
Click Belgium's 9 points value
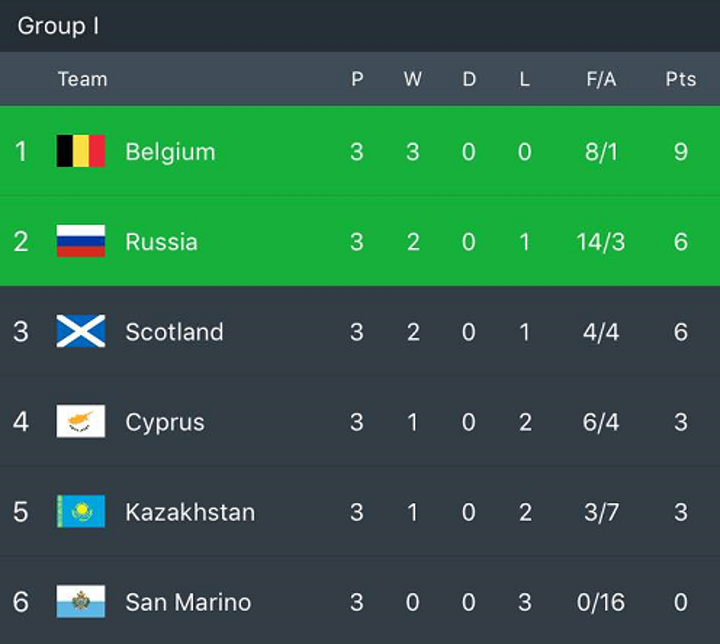[x=681, y=152]
